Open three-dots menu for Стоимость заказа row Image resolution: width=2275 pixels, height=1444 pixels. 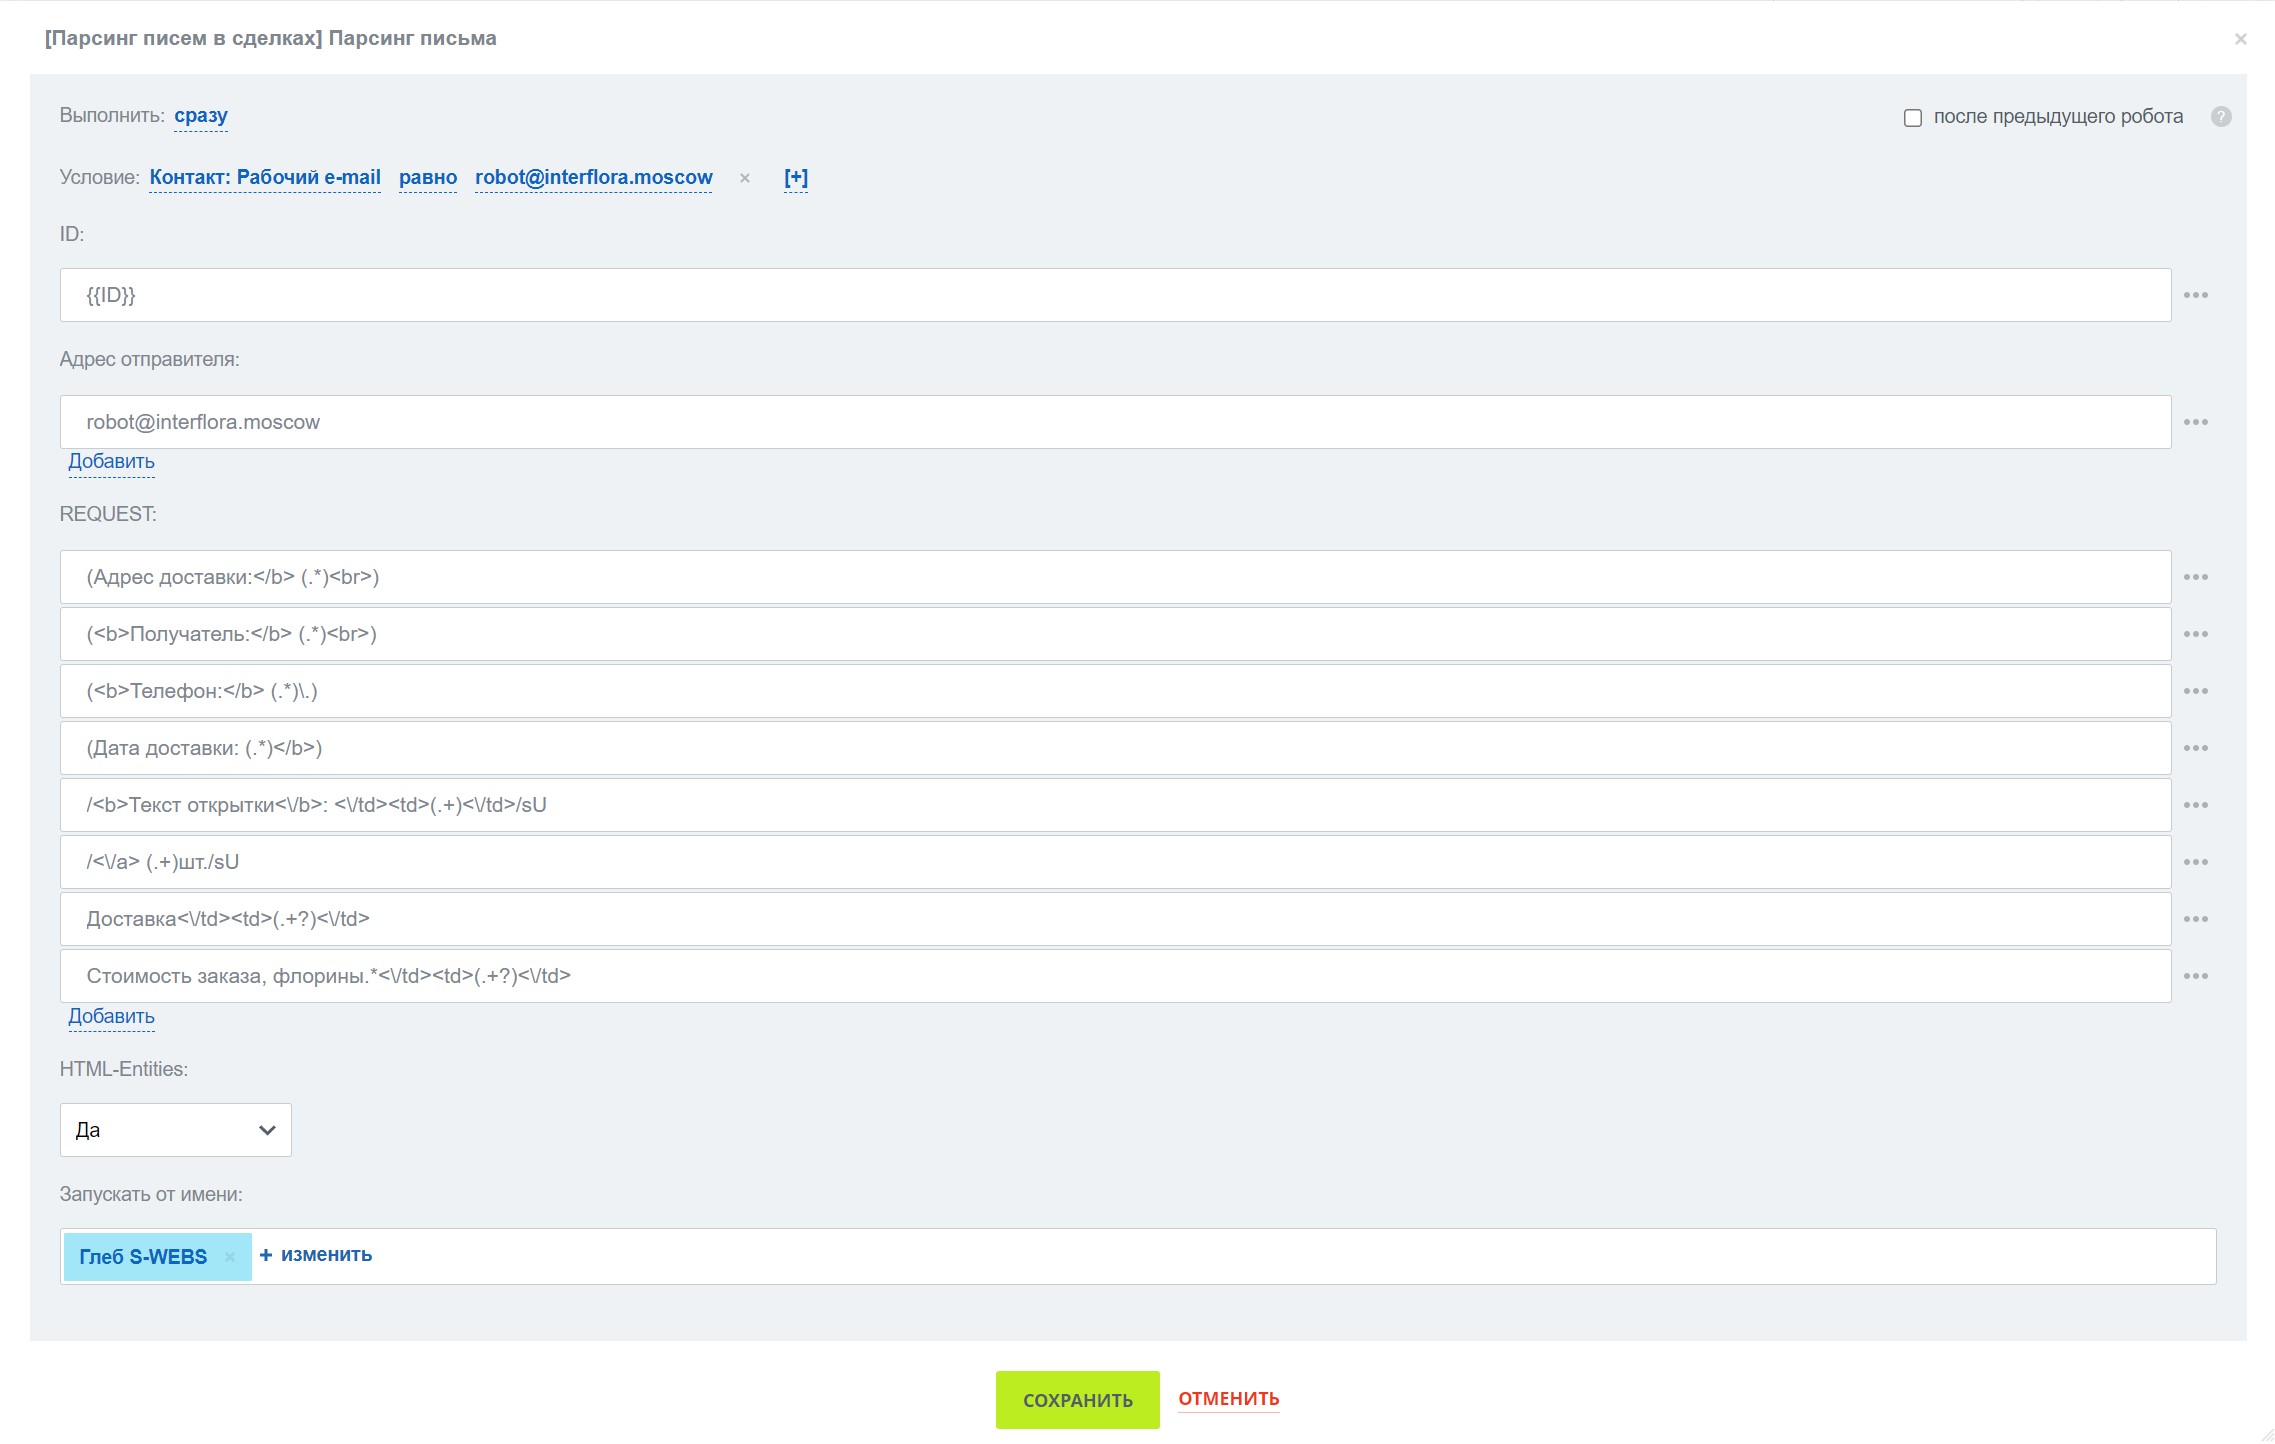coord(2195,976)
